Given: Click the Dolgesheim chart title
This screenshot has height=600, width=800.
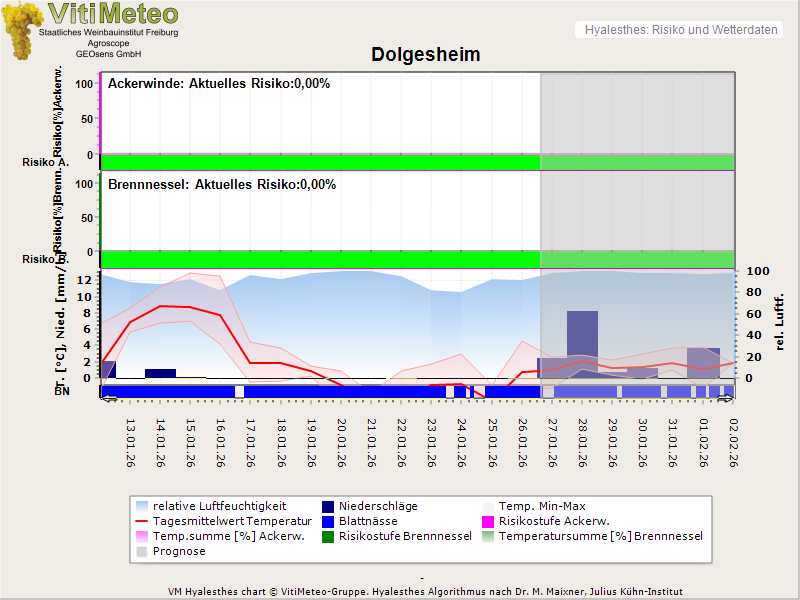Looking at the screenshot, I should 426,55.
